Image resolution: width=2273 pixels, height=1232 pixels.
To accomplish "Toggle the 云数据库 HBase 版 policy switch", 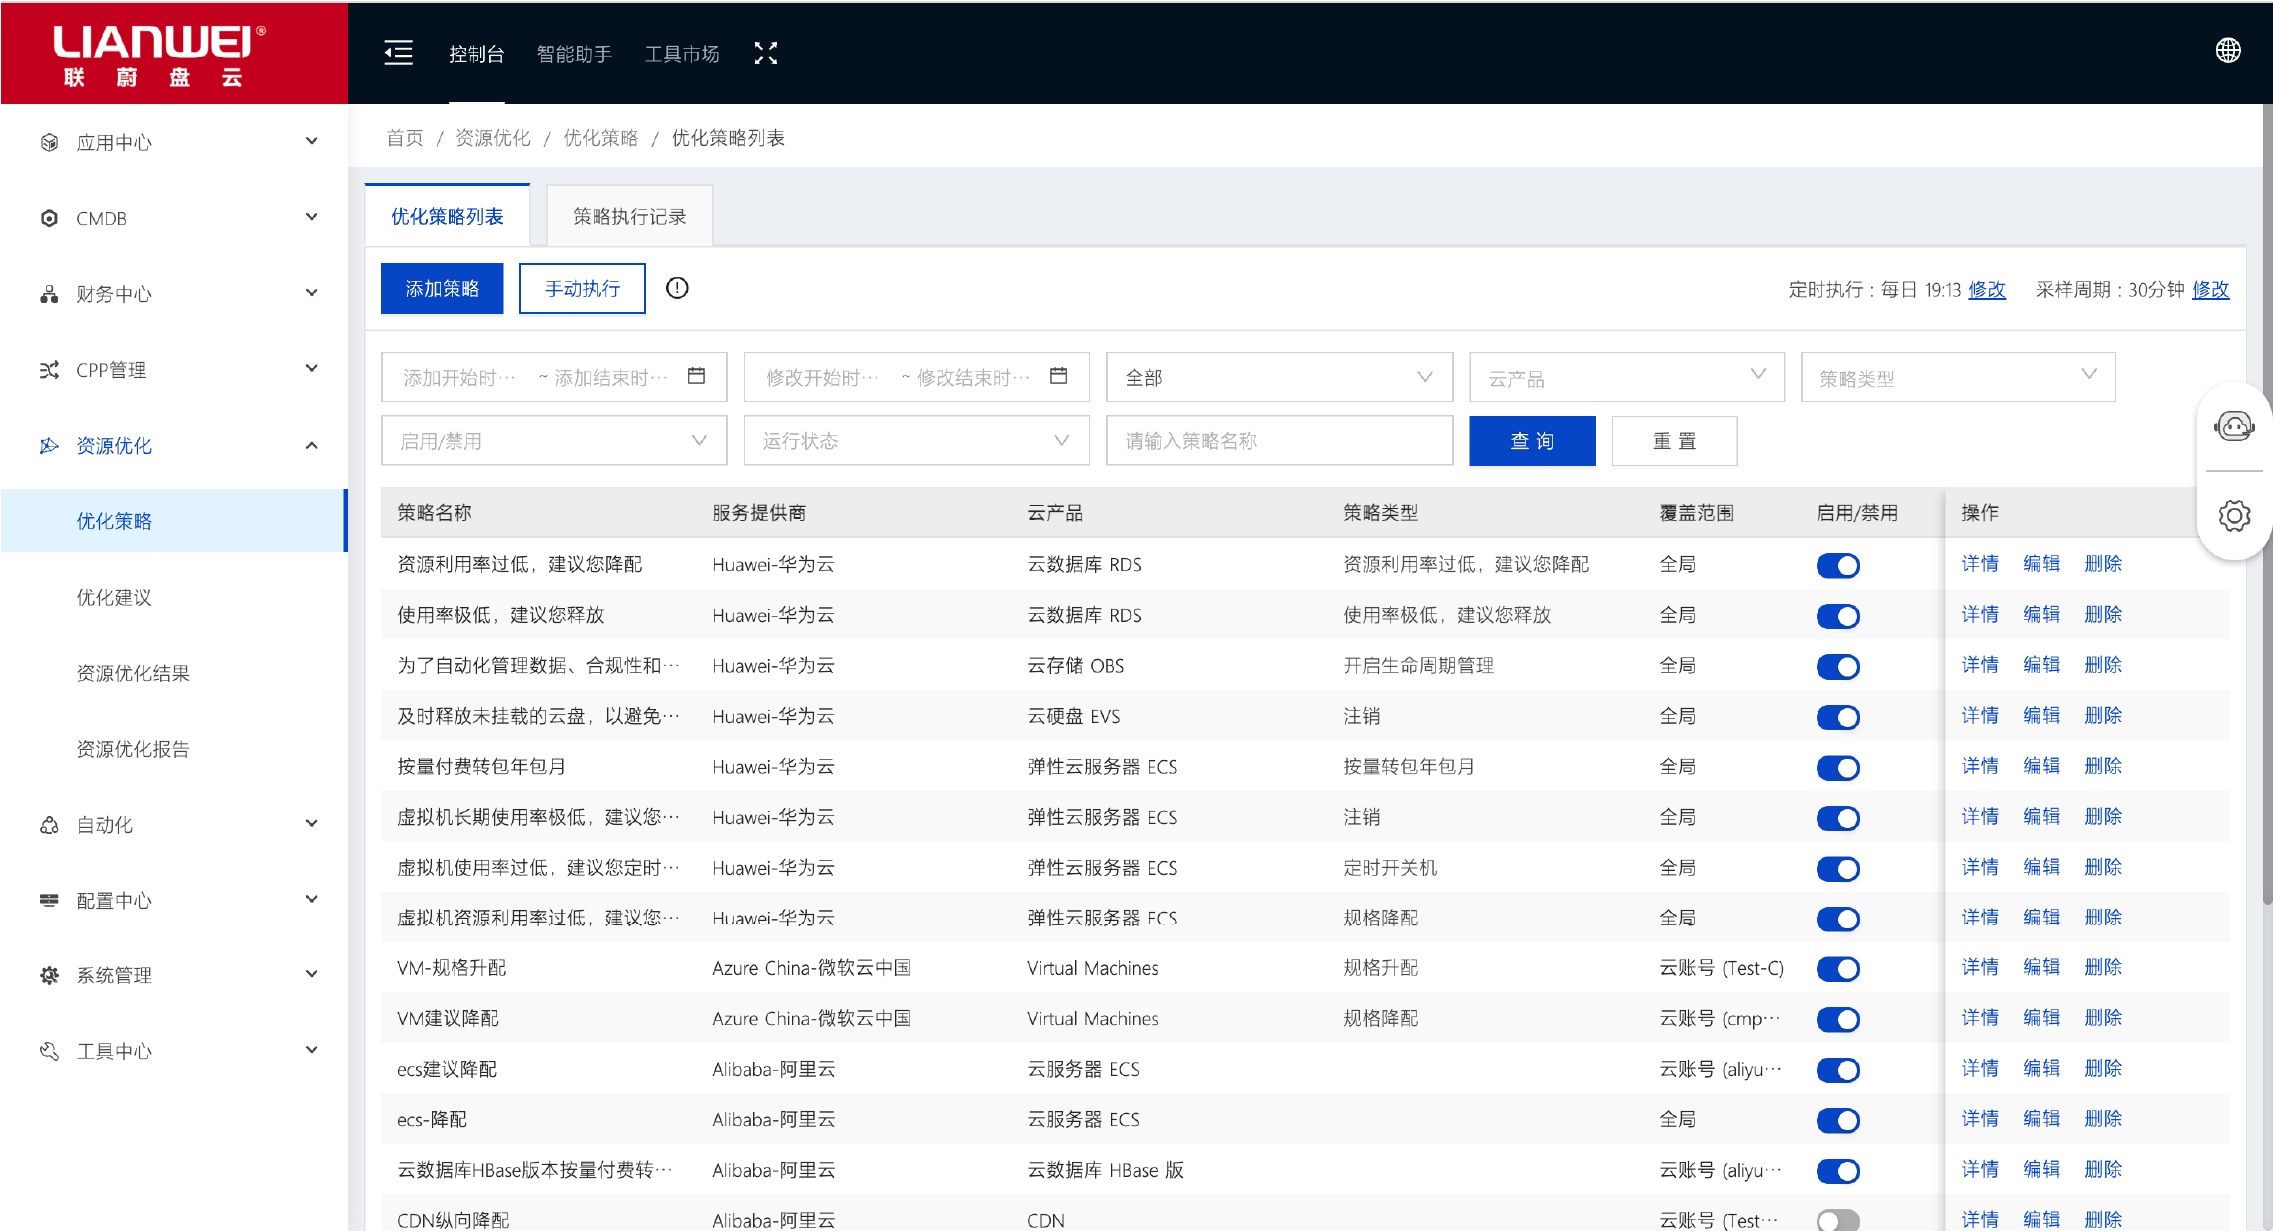I will point(1838,1170).
